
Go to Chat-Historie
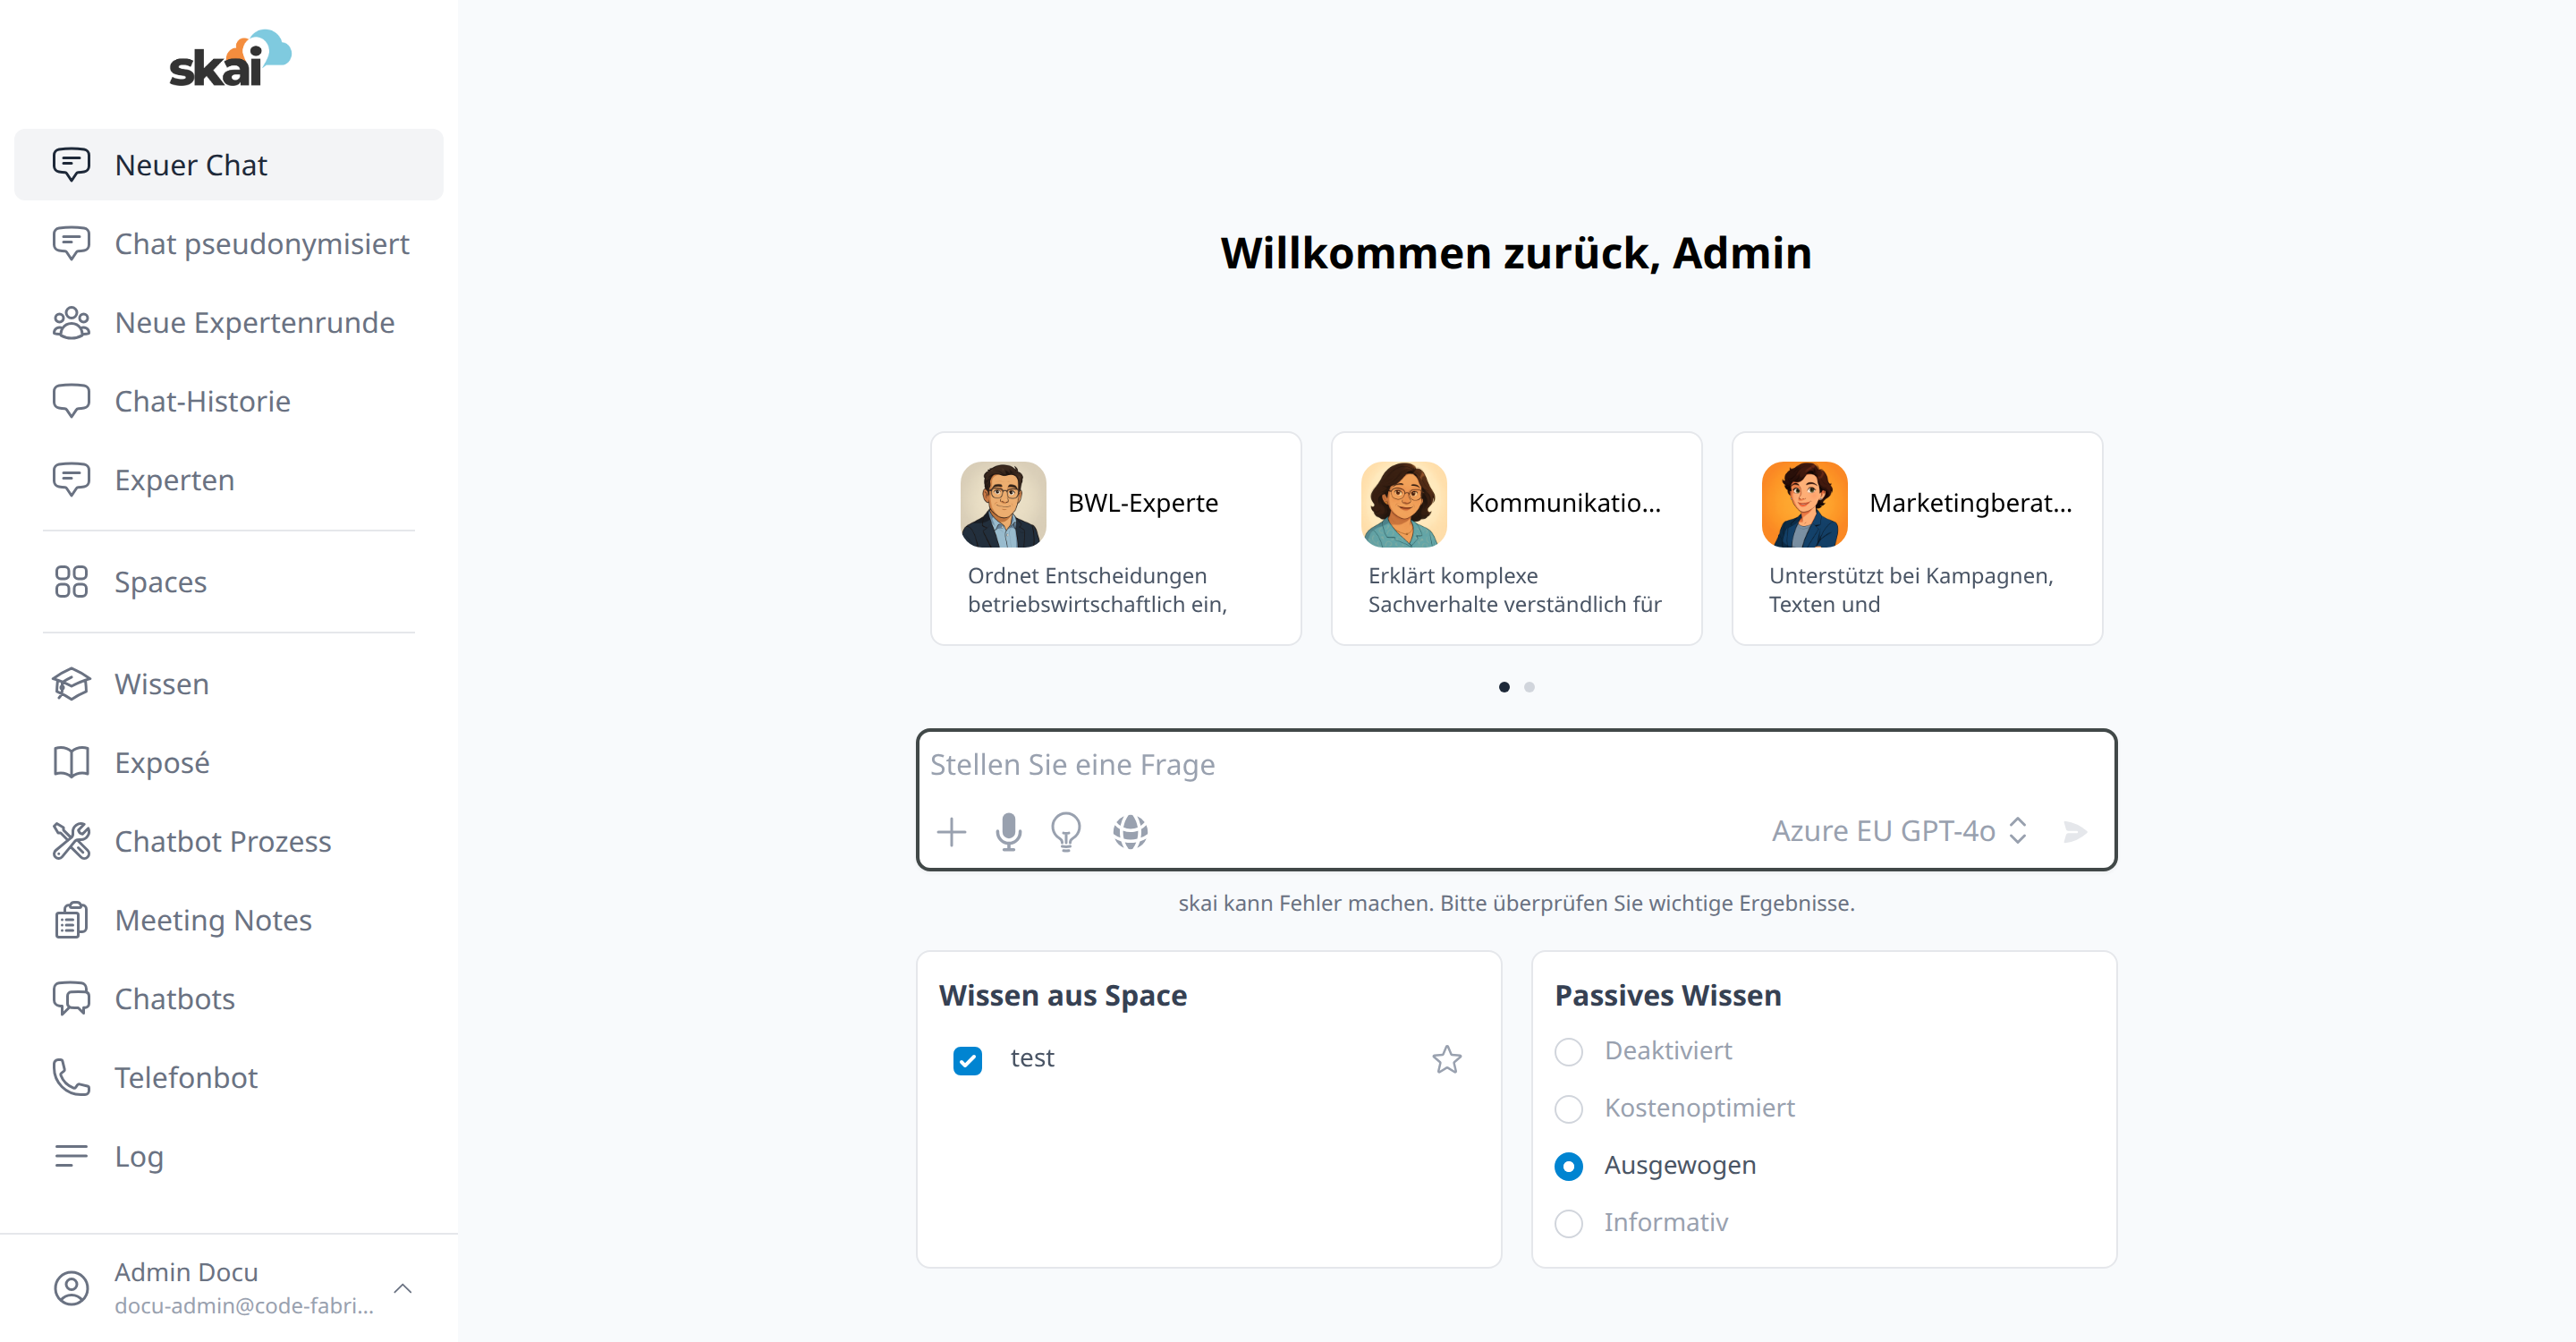(x=229, y=401)
